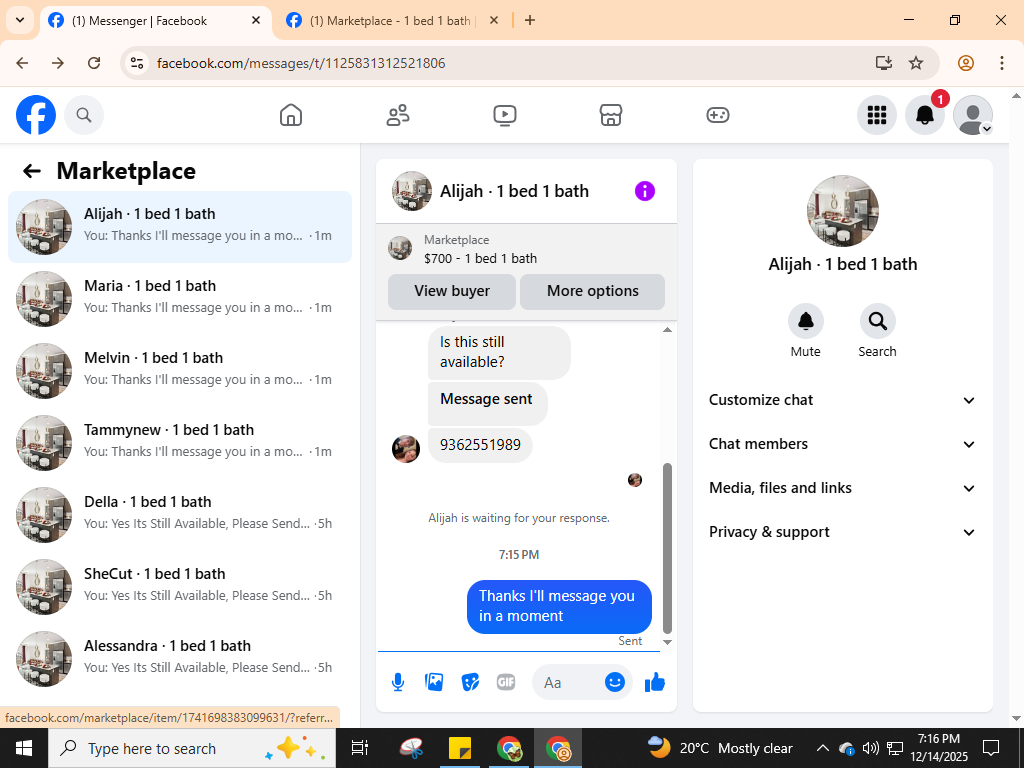Open the $700 - 1 bed 1 bath listing

[x=480, y=259]
